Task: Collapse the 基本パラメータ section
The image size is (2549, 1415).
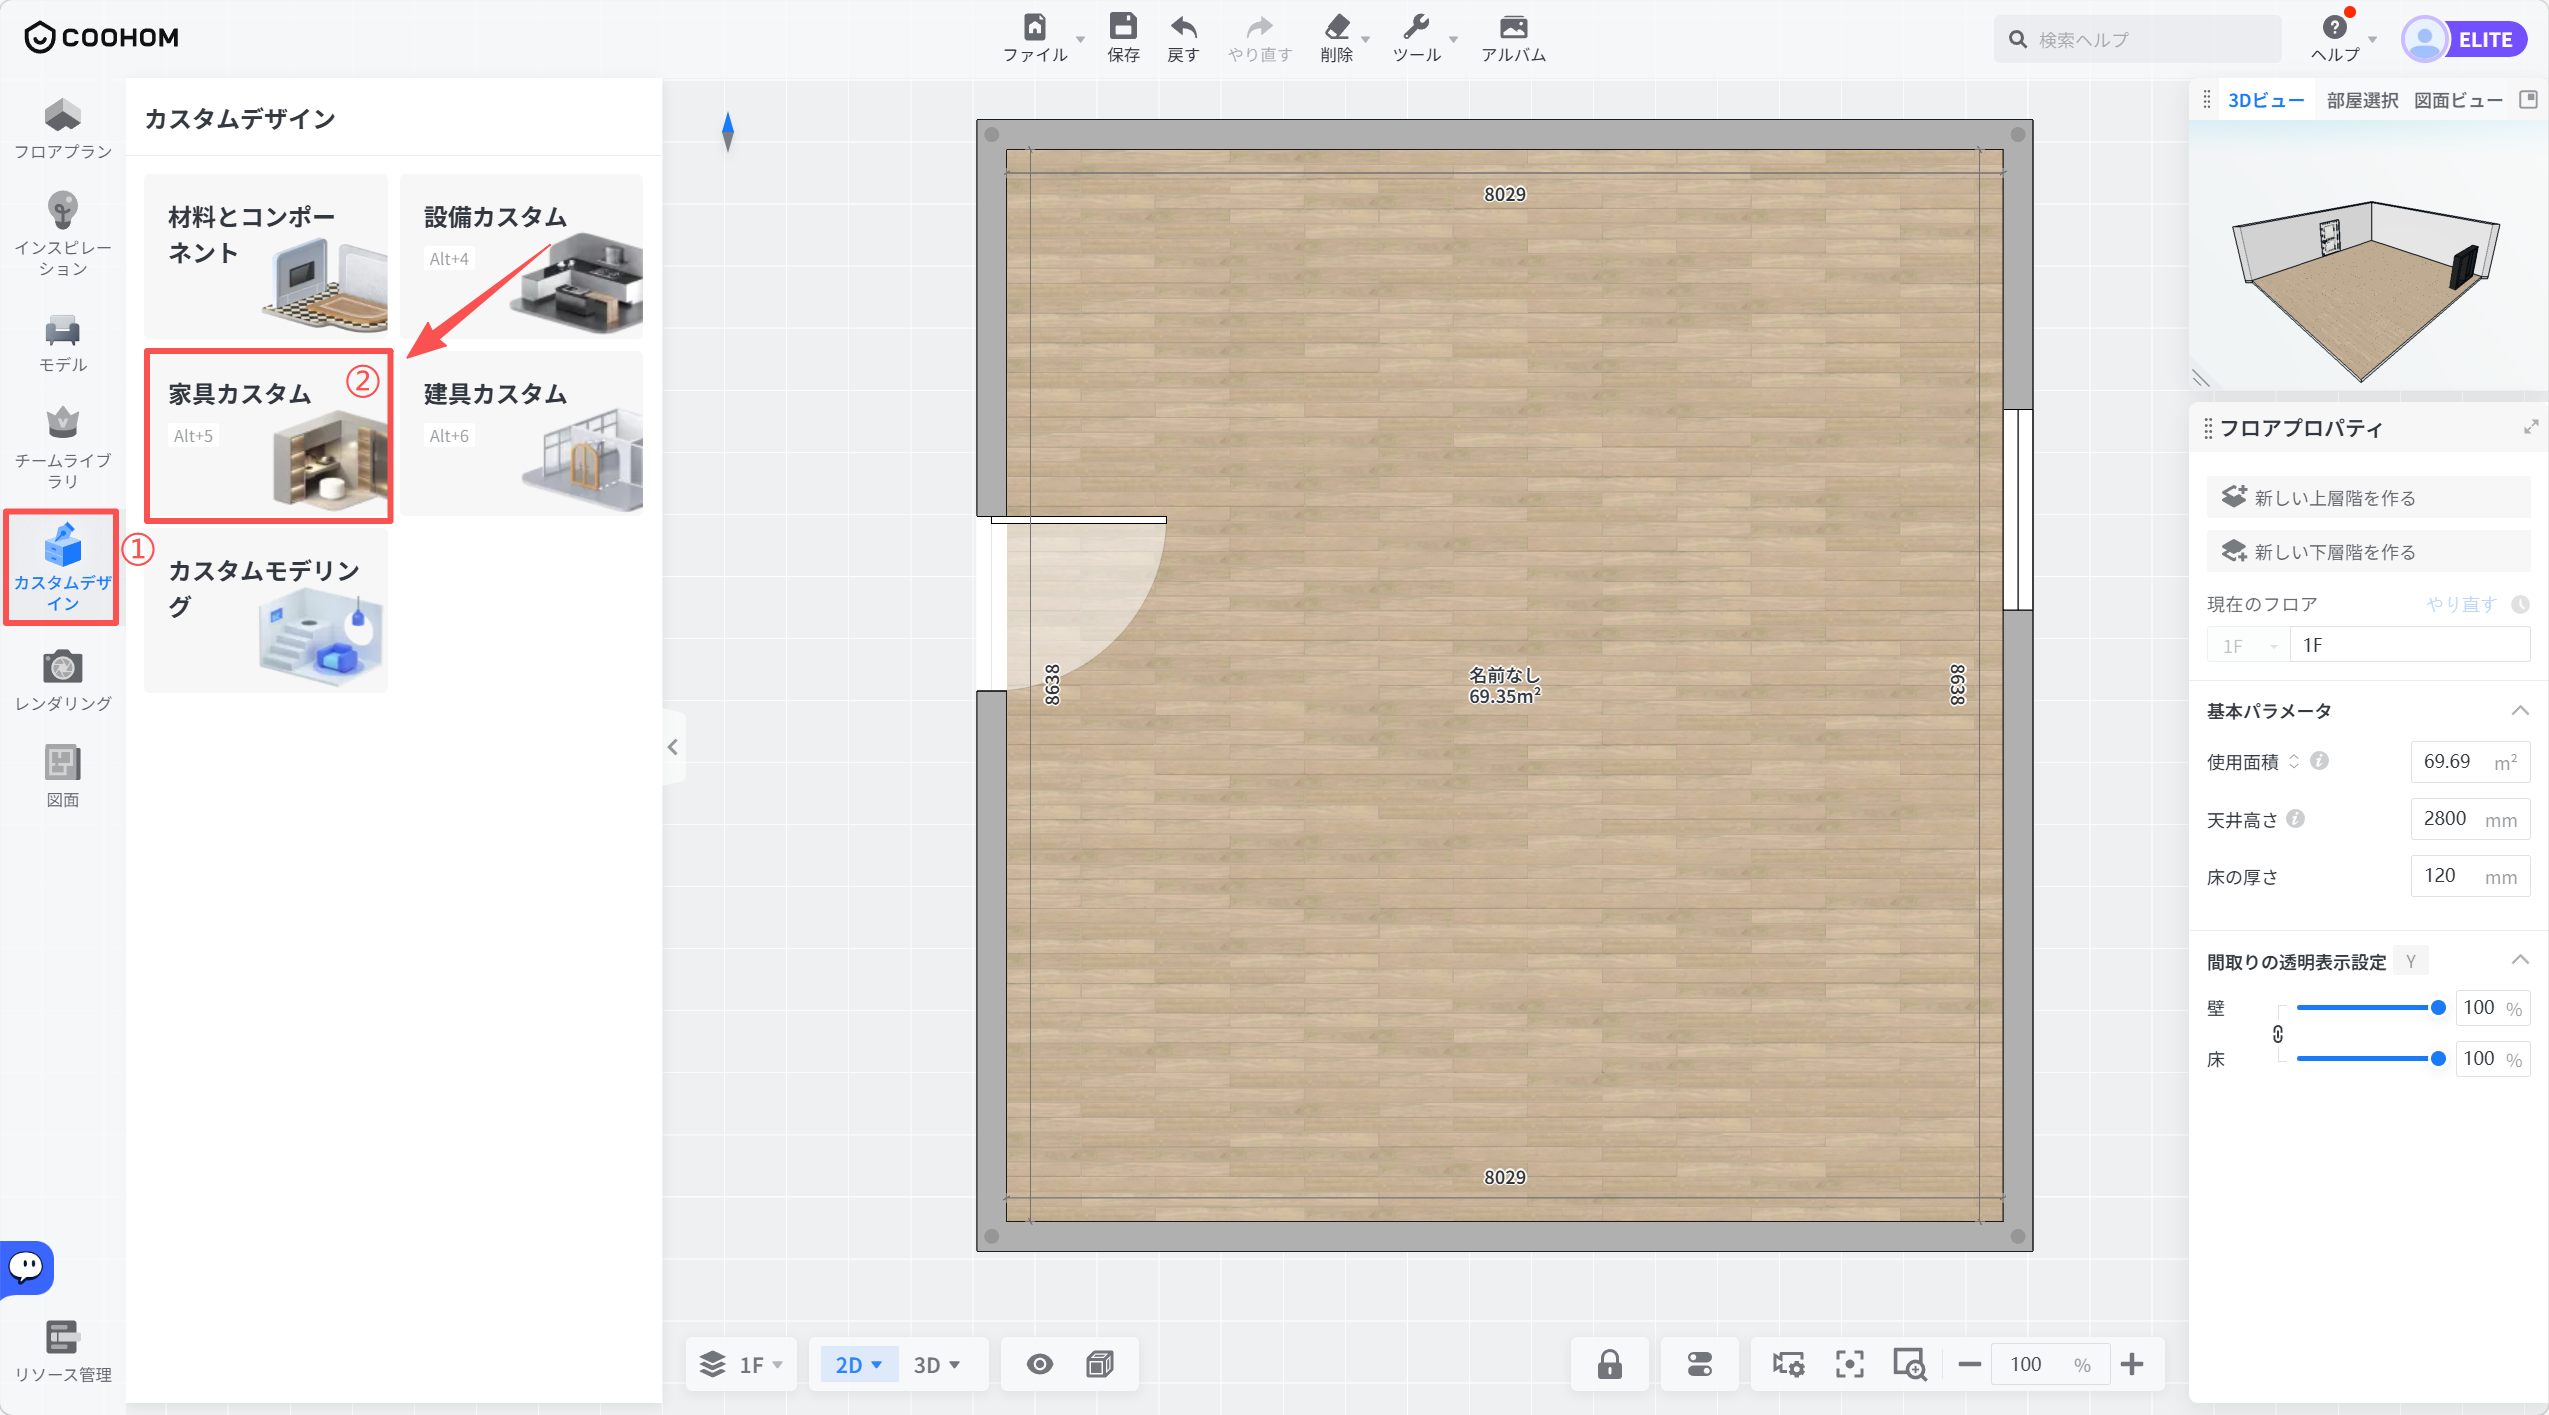Action: click(x=2520, y=710)
